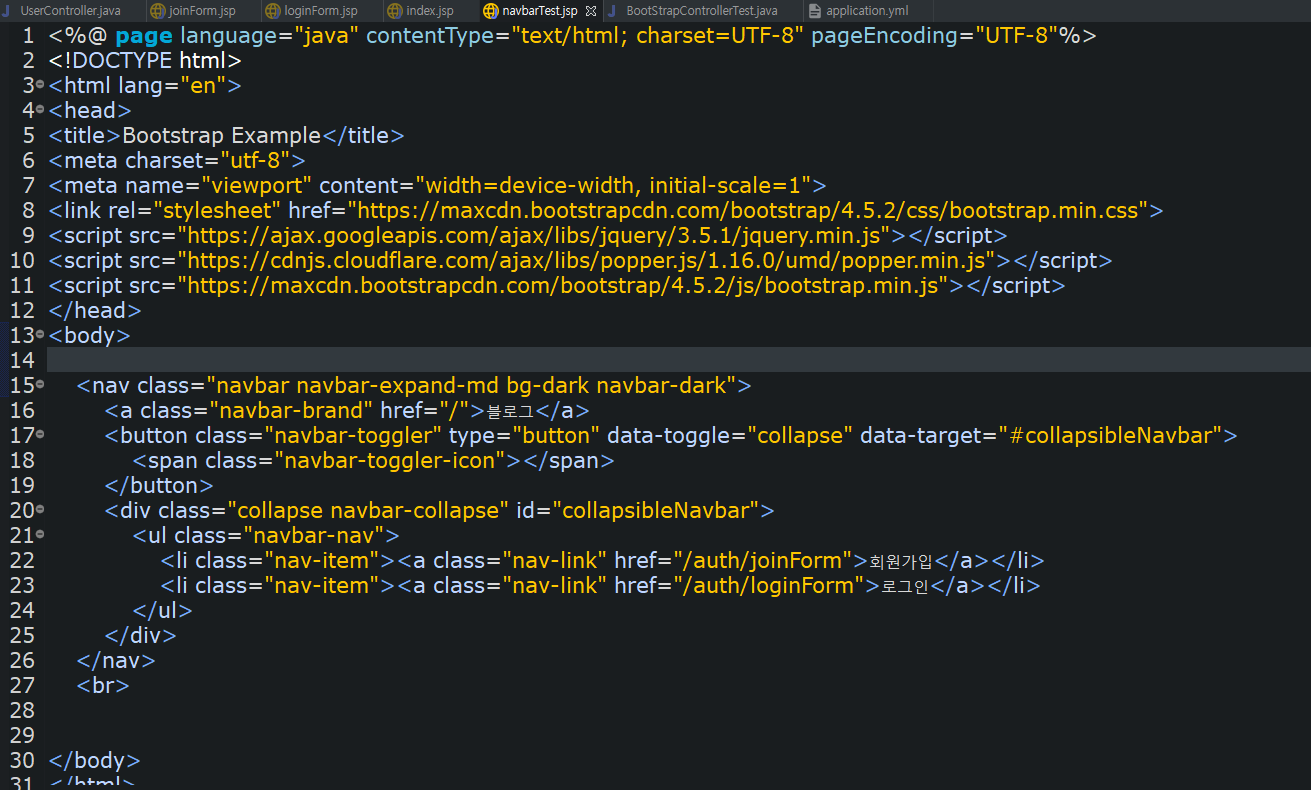Click the "<!DOCTYPE html>" text
1311x790 pixels.
pyautogui.click(x=145, y=60)
